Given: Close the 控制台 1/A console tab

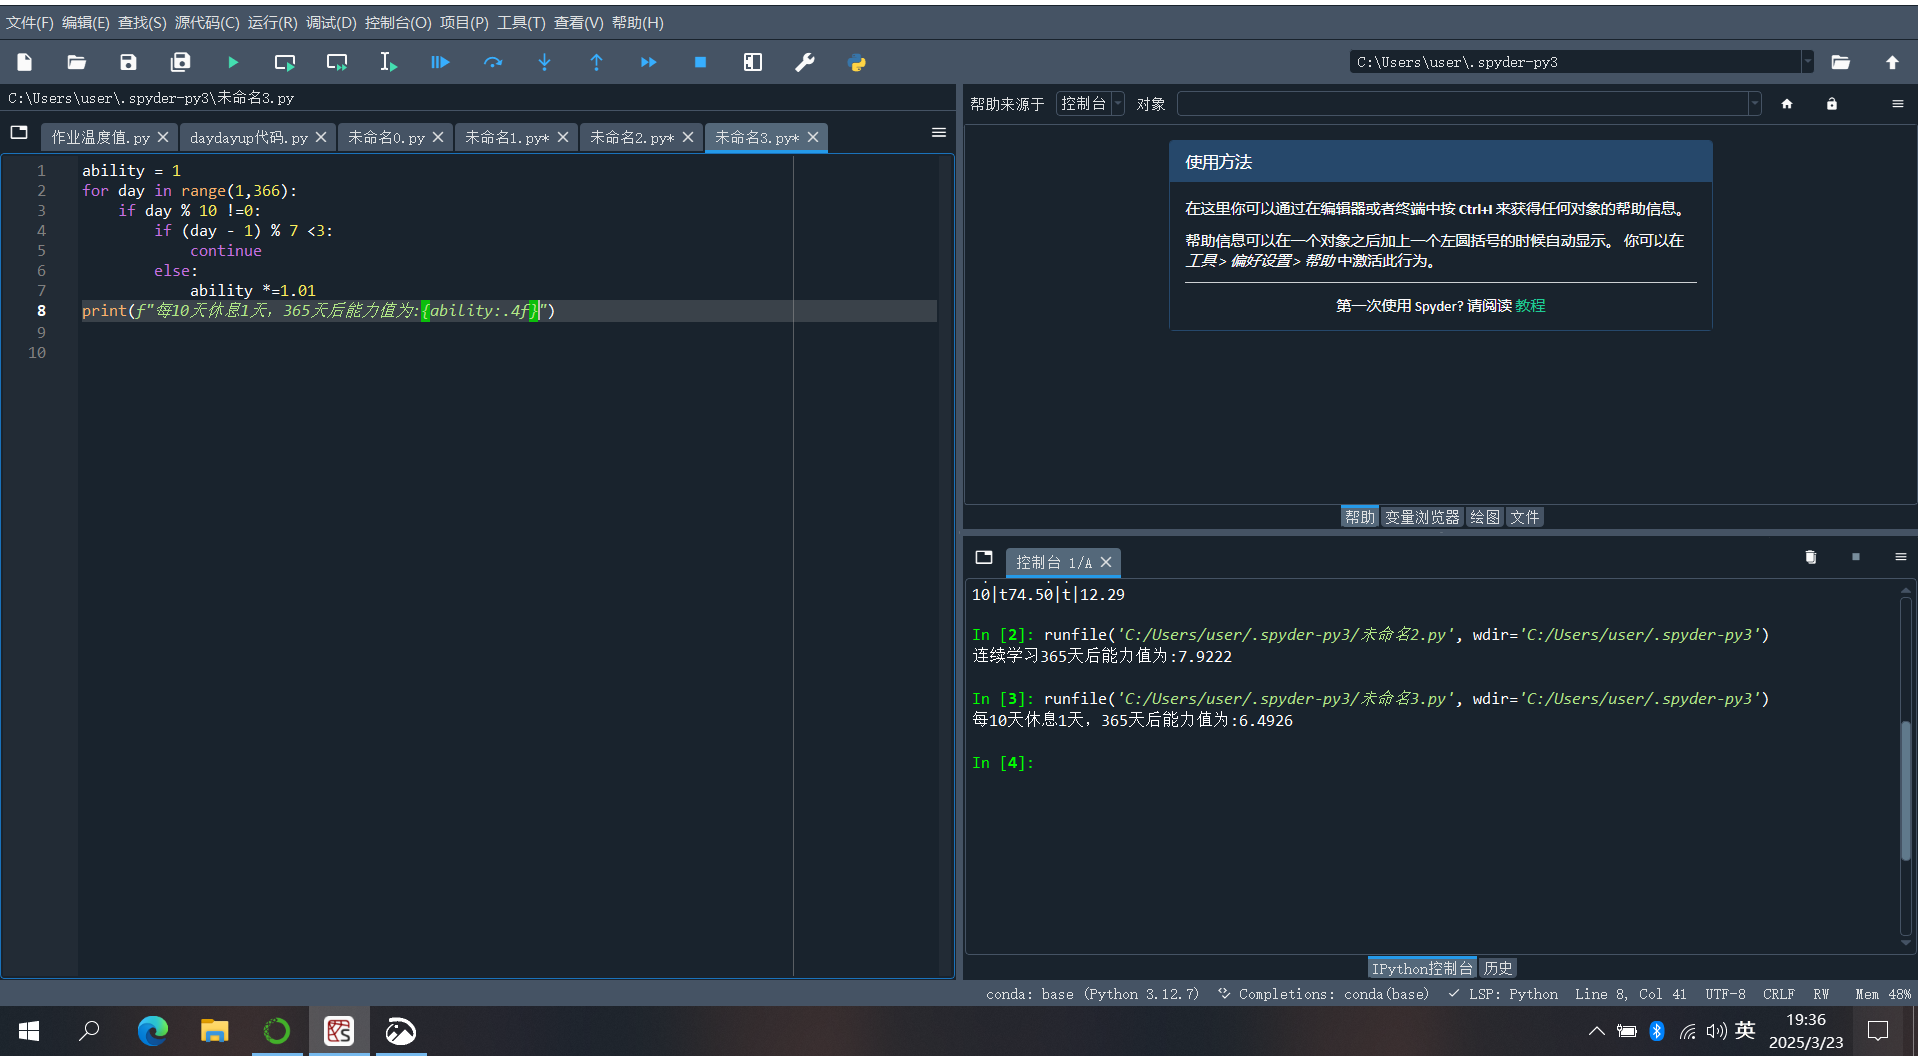Looking at the screenshot, I should pos(1106,563).
